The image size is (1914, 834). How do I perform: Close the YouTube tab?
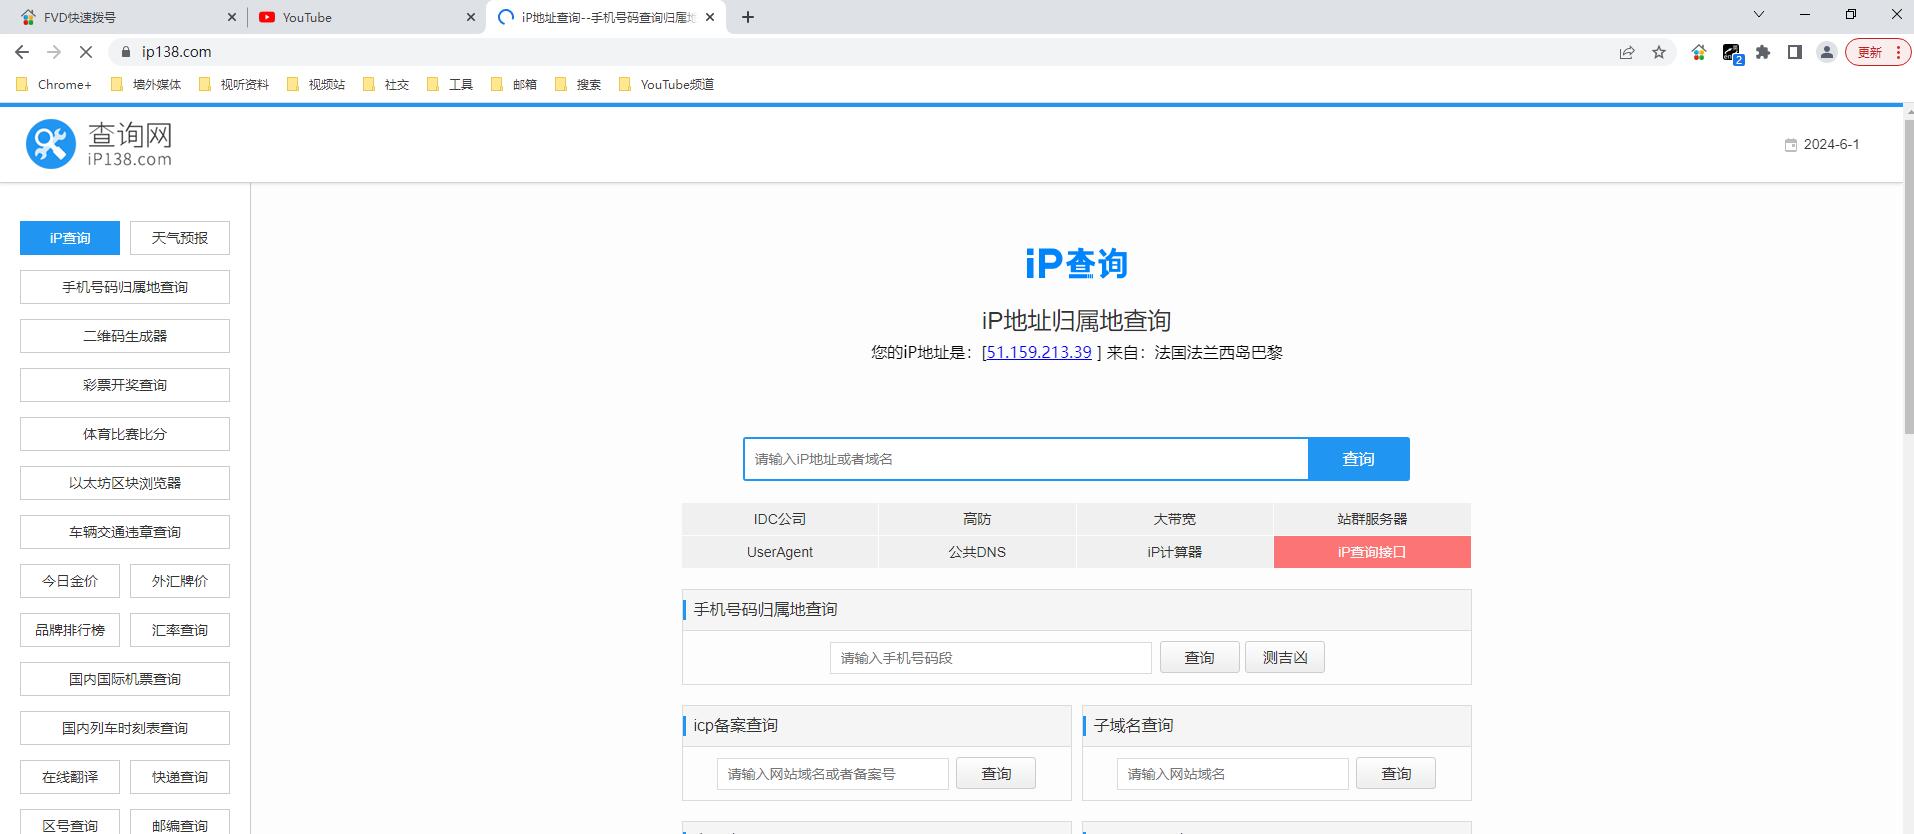(470, 17)
